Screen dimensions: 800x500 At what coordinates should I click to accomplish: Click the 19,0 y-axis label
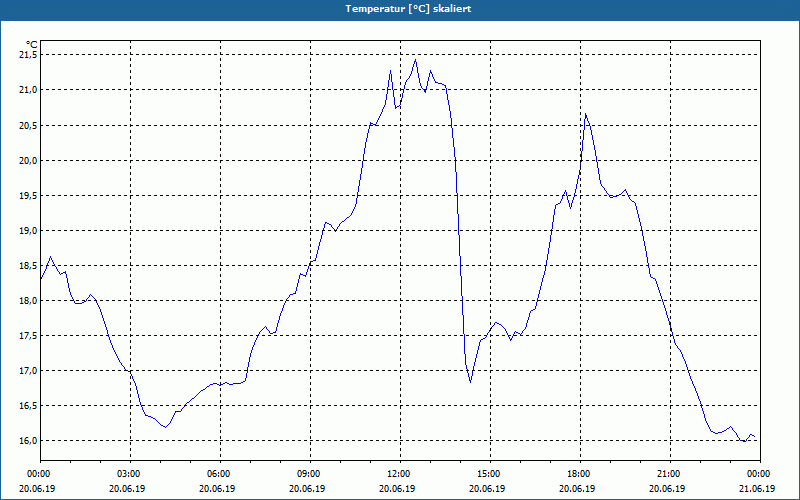[28, 231]
